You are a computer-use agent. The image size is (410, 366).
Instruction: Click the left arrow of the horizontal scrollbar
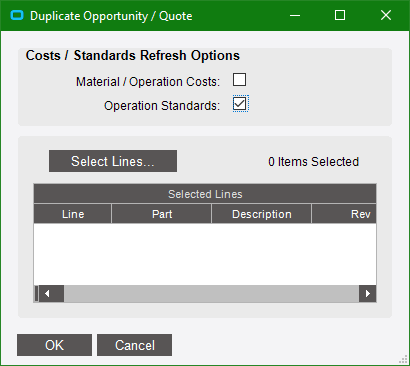(48, 294)
